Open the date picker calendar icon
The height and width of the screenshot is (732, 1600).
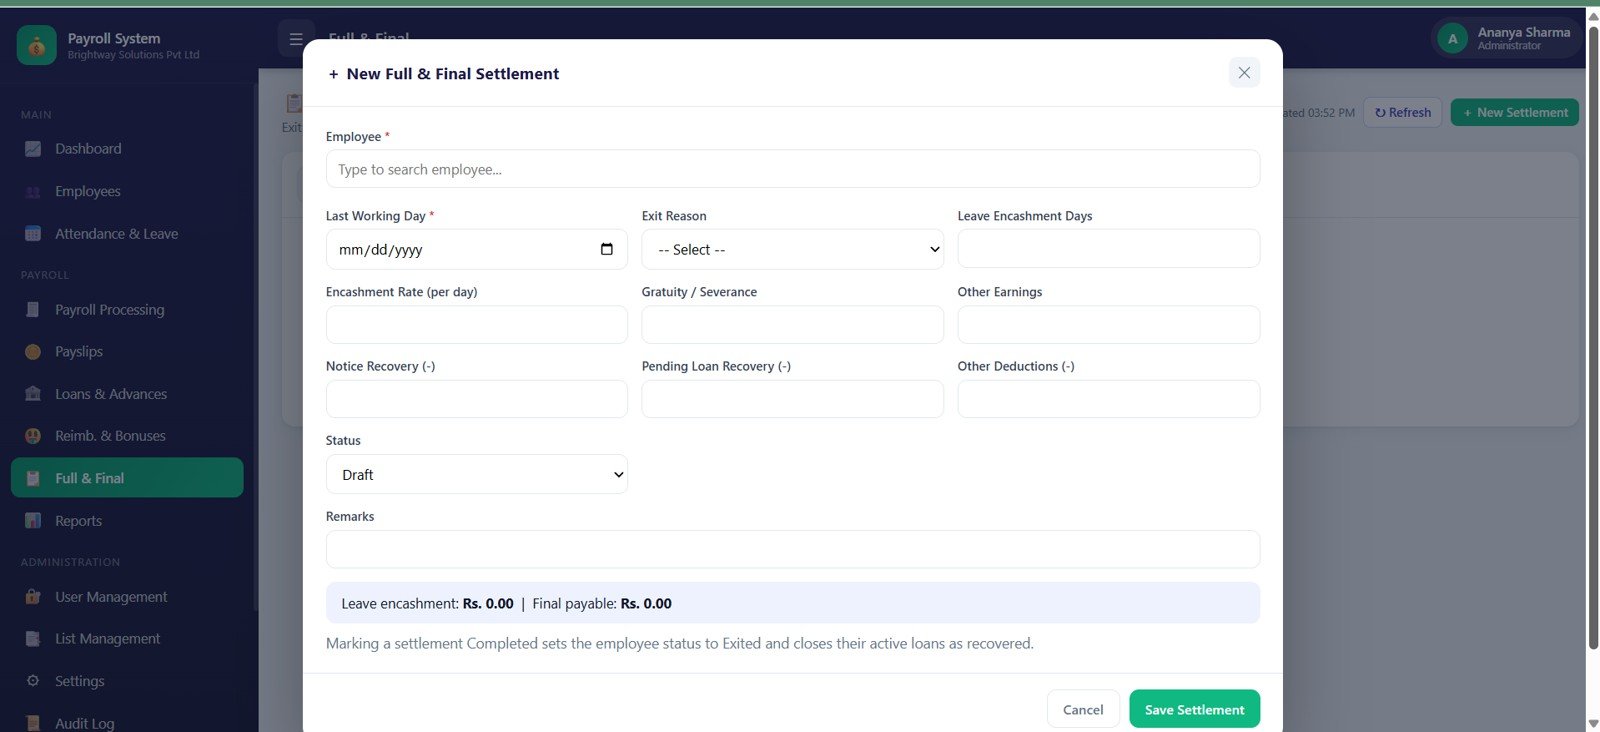point(607,249)
